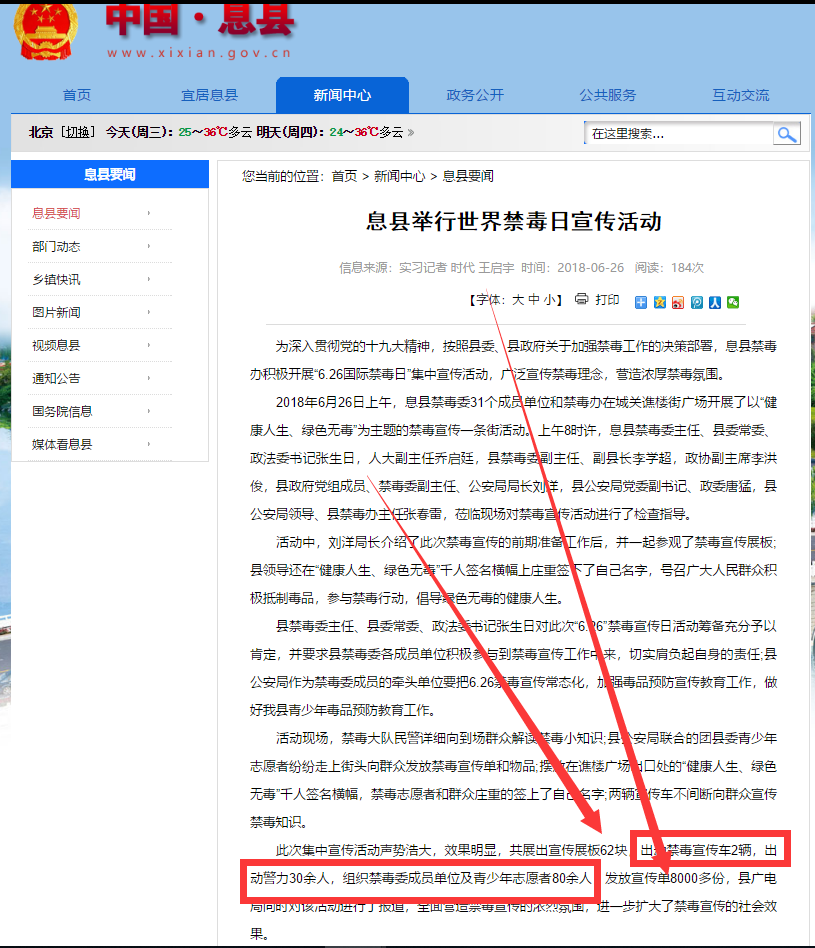815x948 pixels.
Task: Open the 政务公开 navigation tab
Action: (475, 95)
